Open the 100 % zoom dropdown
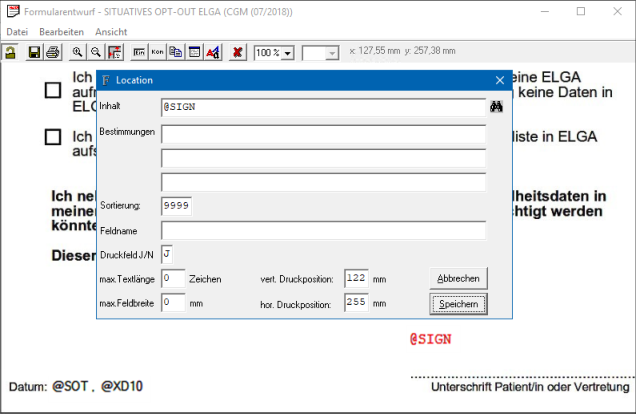 coord(288,53)
